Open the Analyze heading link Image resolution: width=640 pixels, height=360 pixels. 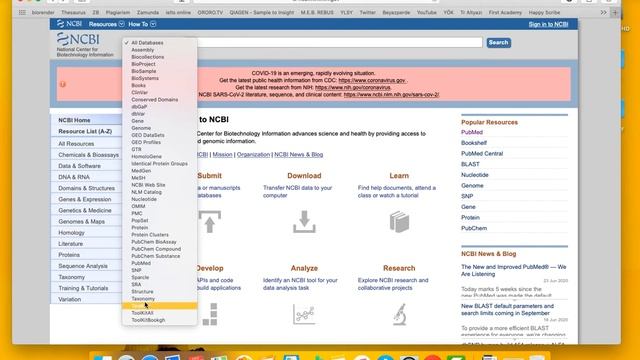304,268
